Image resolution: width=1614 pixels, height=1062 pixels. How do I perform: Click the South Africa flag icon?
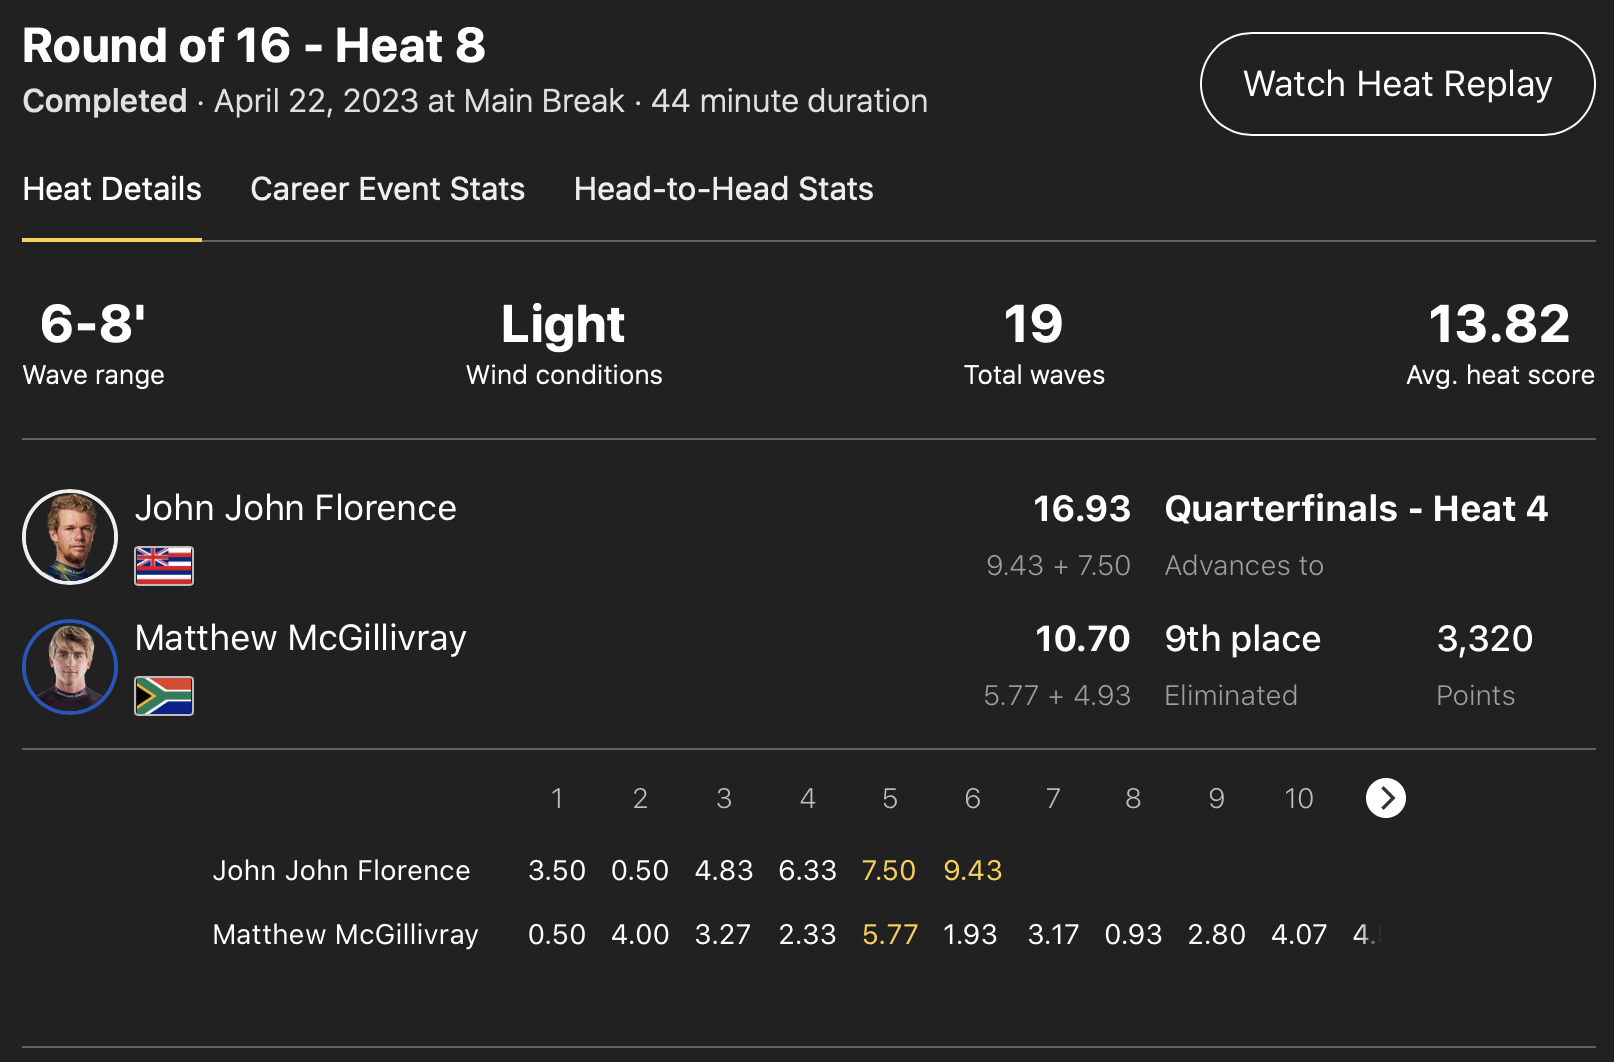coord(164,696)
